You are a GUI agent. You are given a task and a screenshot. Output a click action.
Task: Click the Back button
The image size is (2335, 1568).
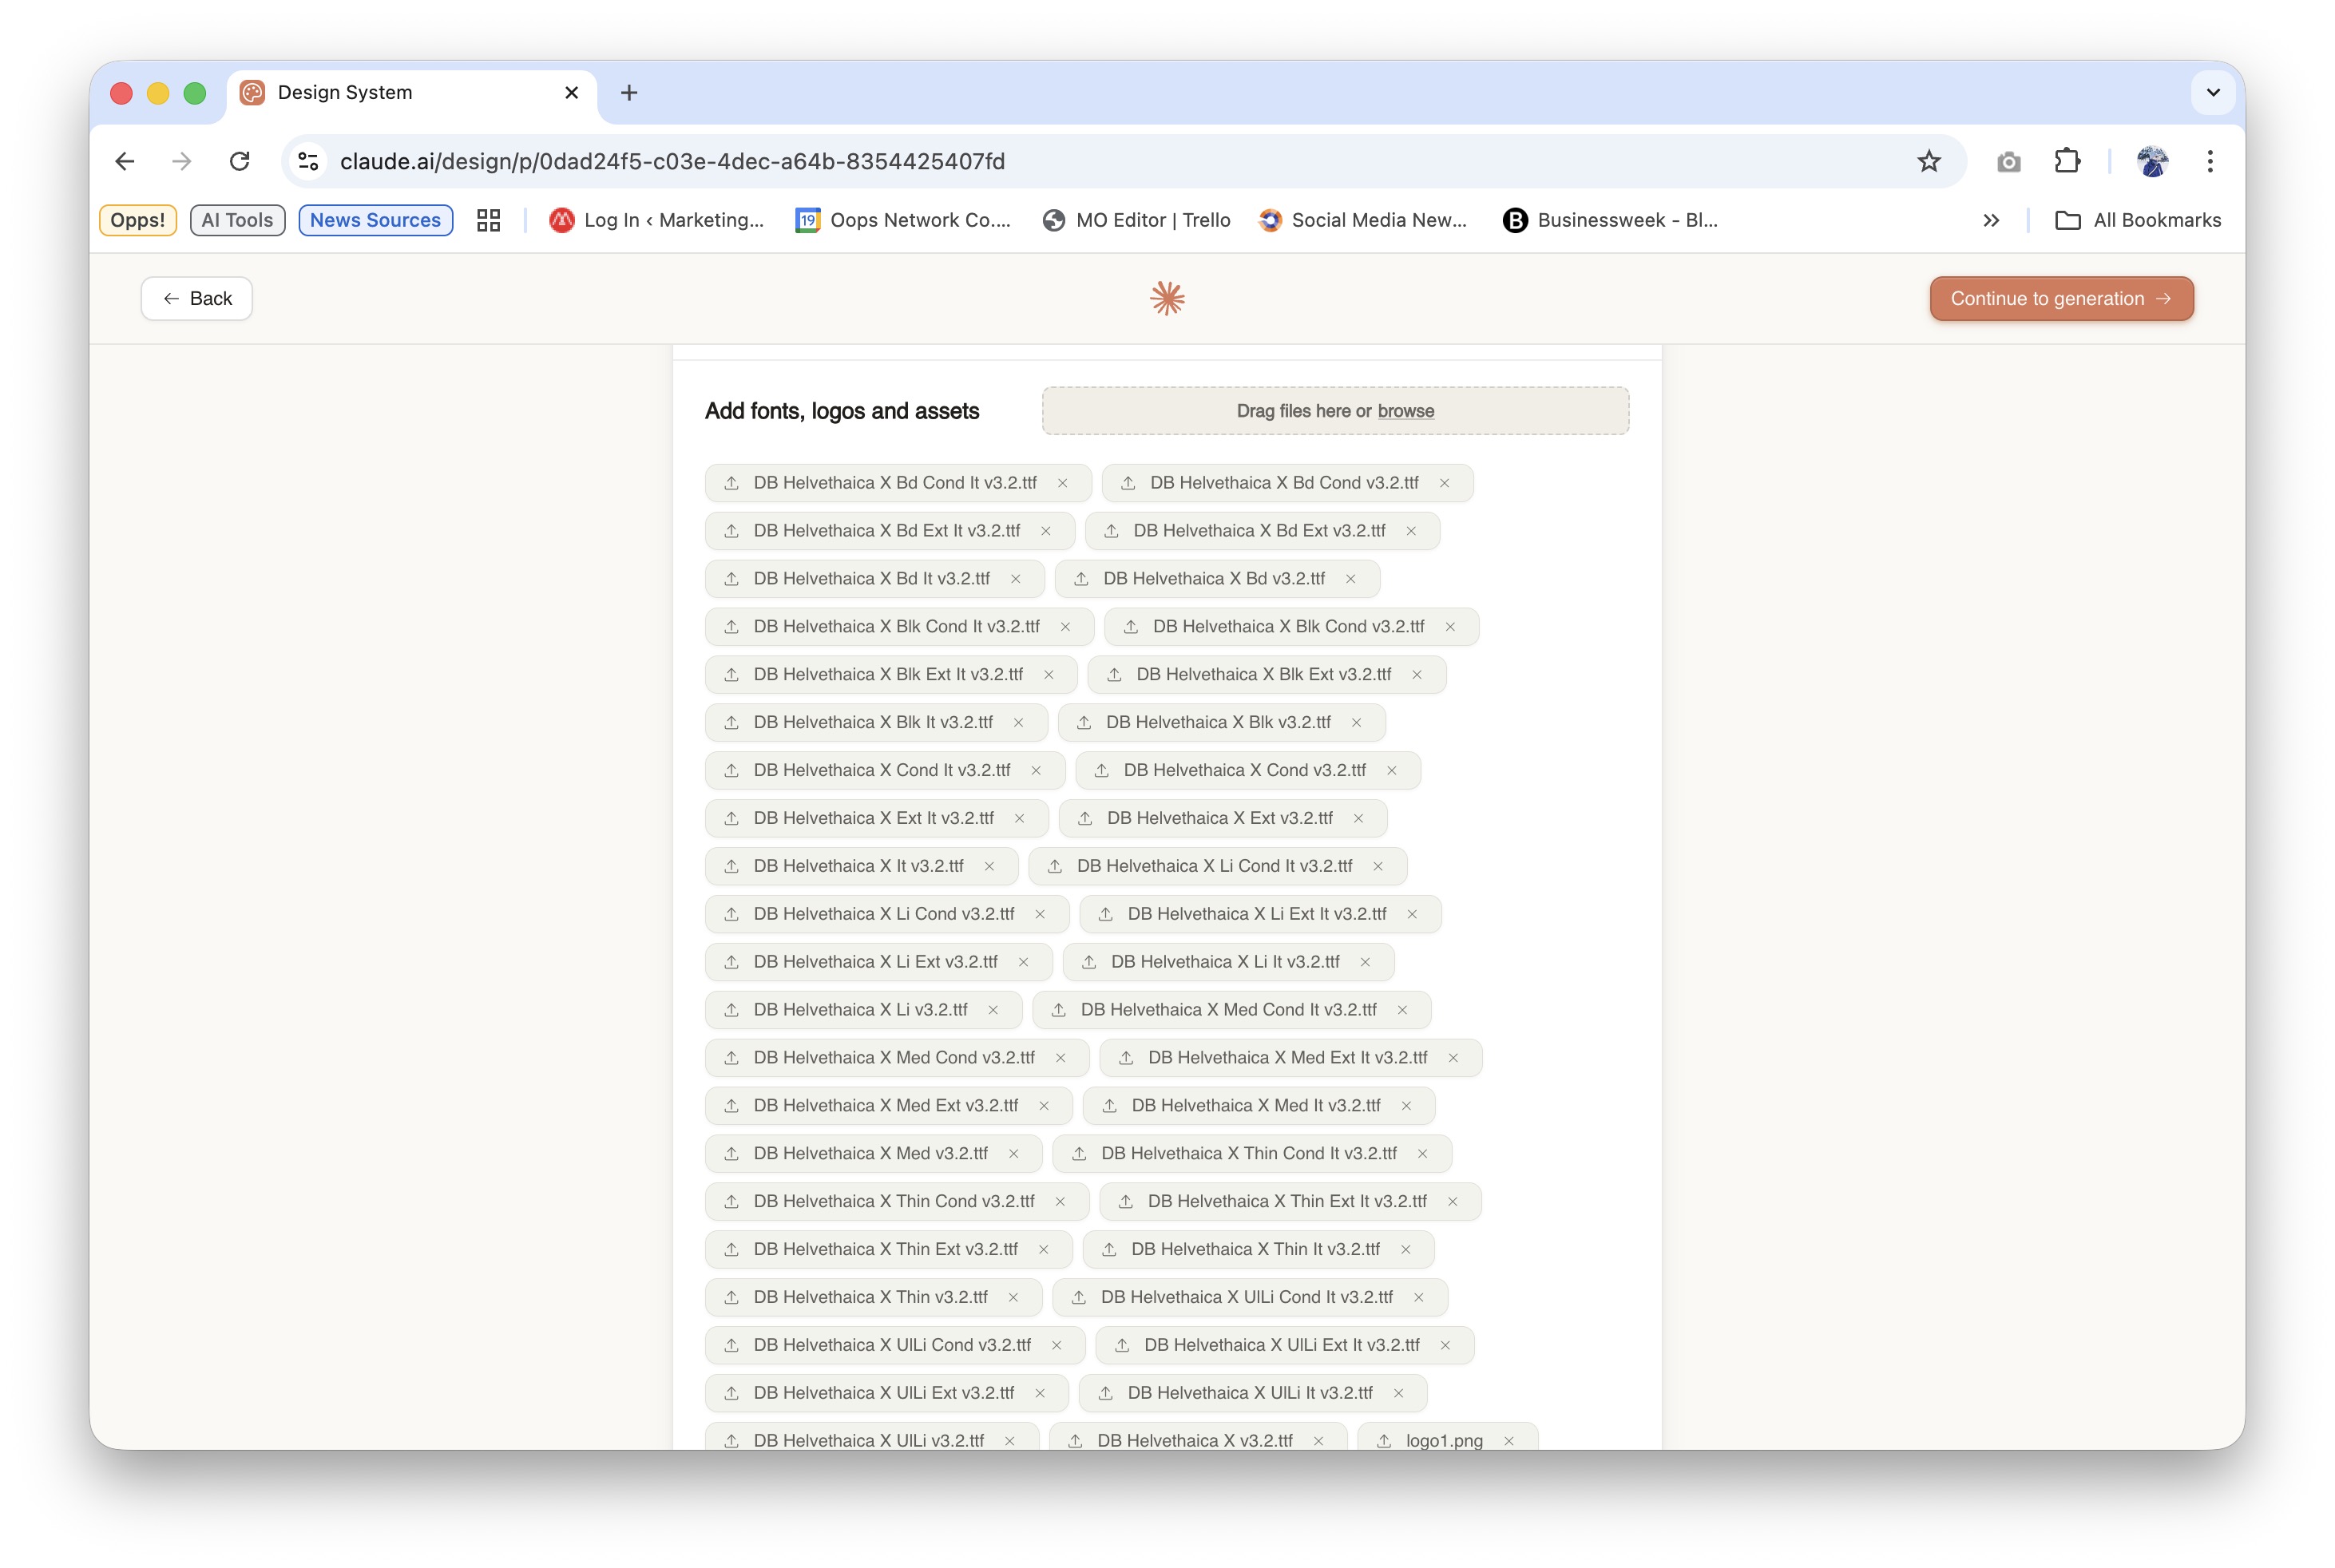tap(197, 298)
